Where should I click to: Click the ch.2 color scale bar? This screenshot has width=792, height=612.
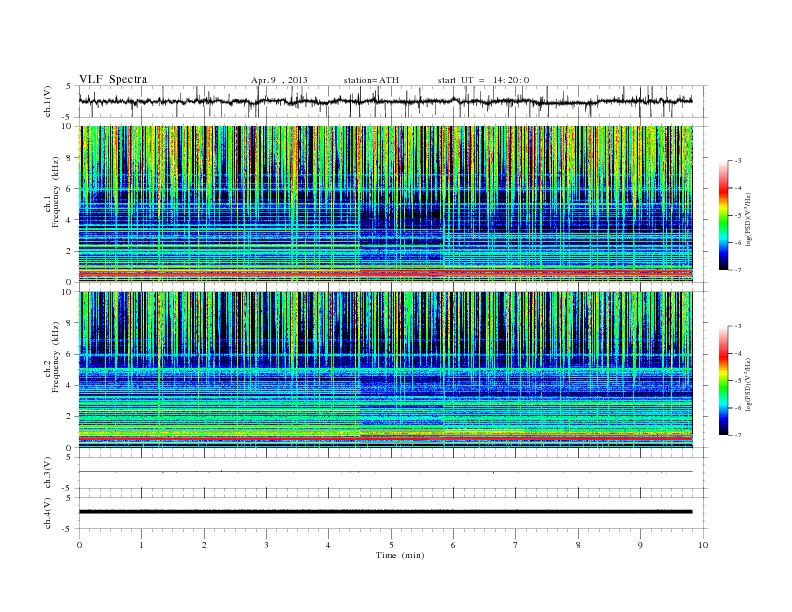(x=723, y=380)
